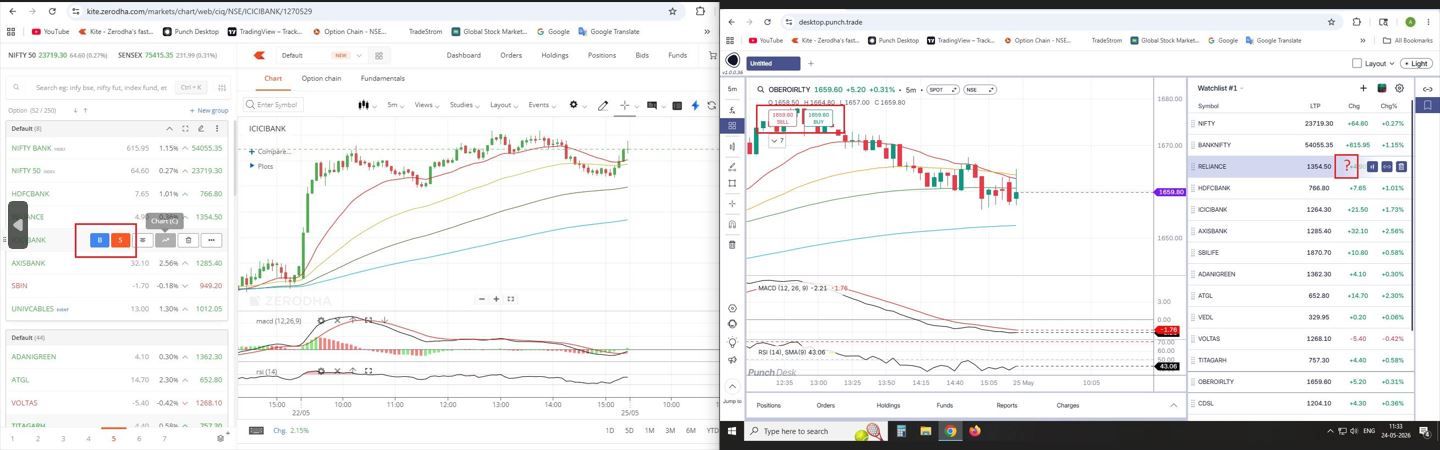The height and width of the screenshot is (450, 1440).
Task: Open chart settings gear in Kite toolbar
Action: pos(573,105)
